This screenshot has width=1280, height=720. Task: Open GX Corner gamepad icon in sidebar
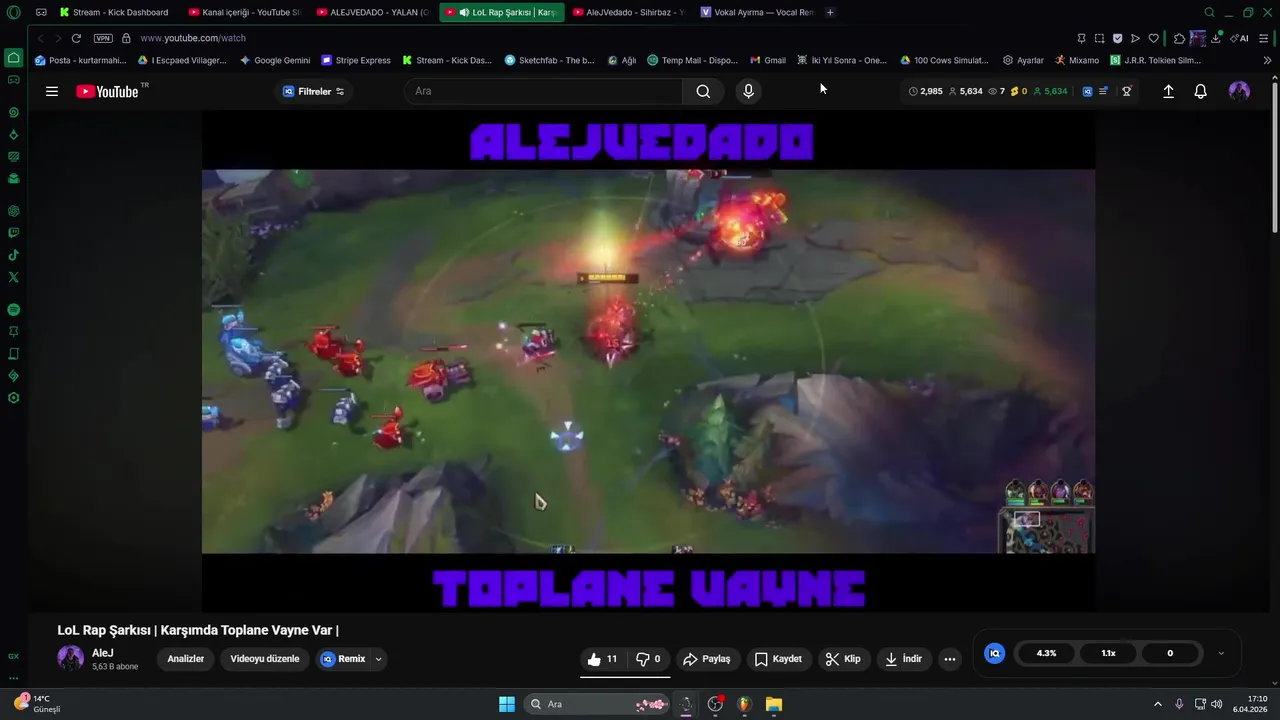(14, 79)
